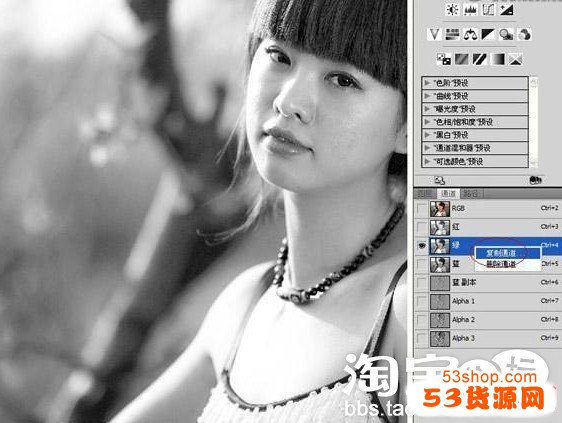The height and width of the screenshot is (423, 562).
Task: Click the Alpha 3 channel thumbnail
Action: 440,339
